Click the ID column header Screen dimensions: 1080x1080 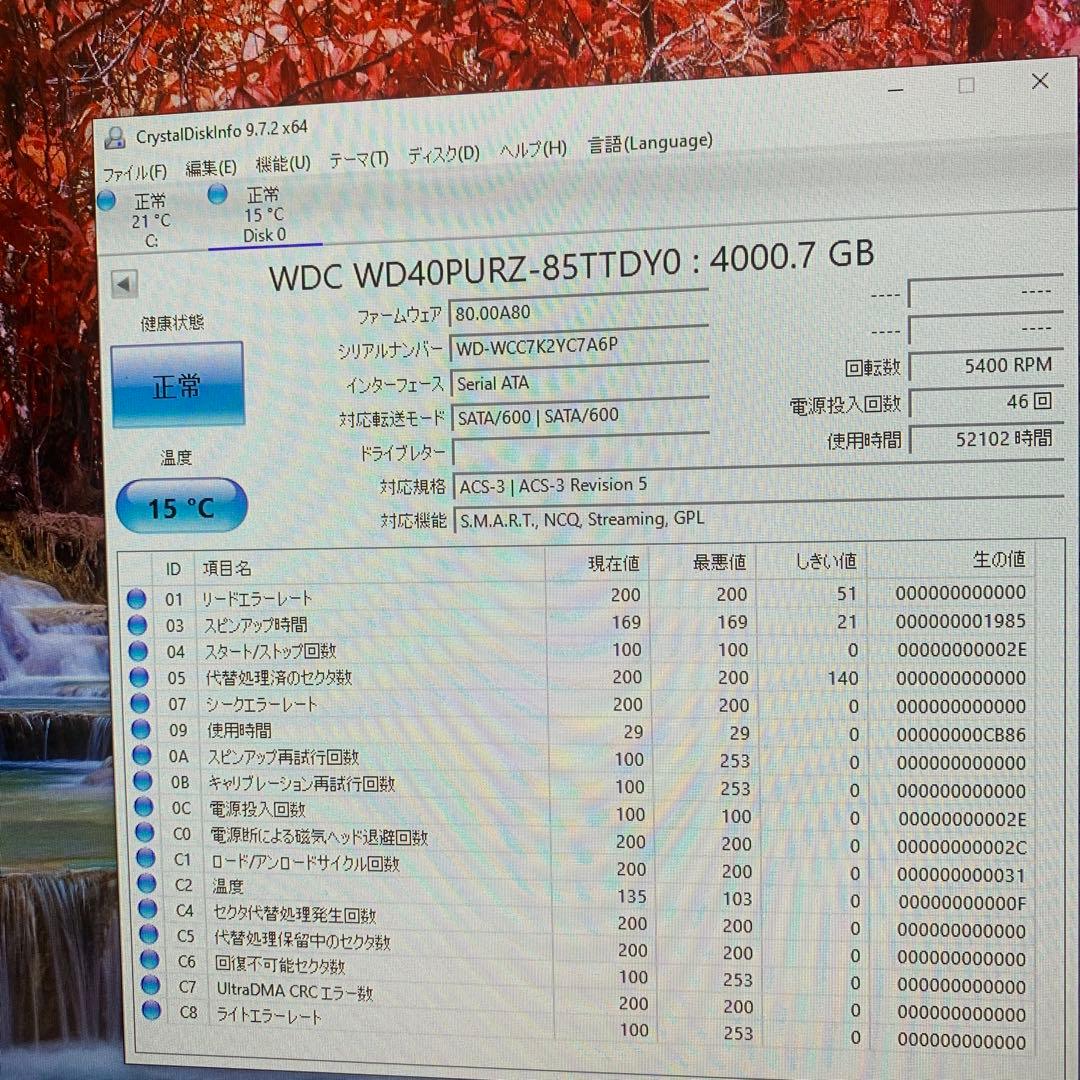point(173,569)
